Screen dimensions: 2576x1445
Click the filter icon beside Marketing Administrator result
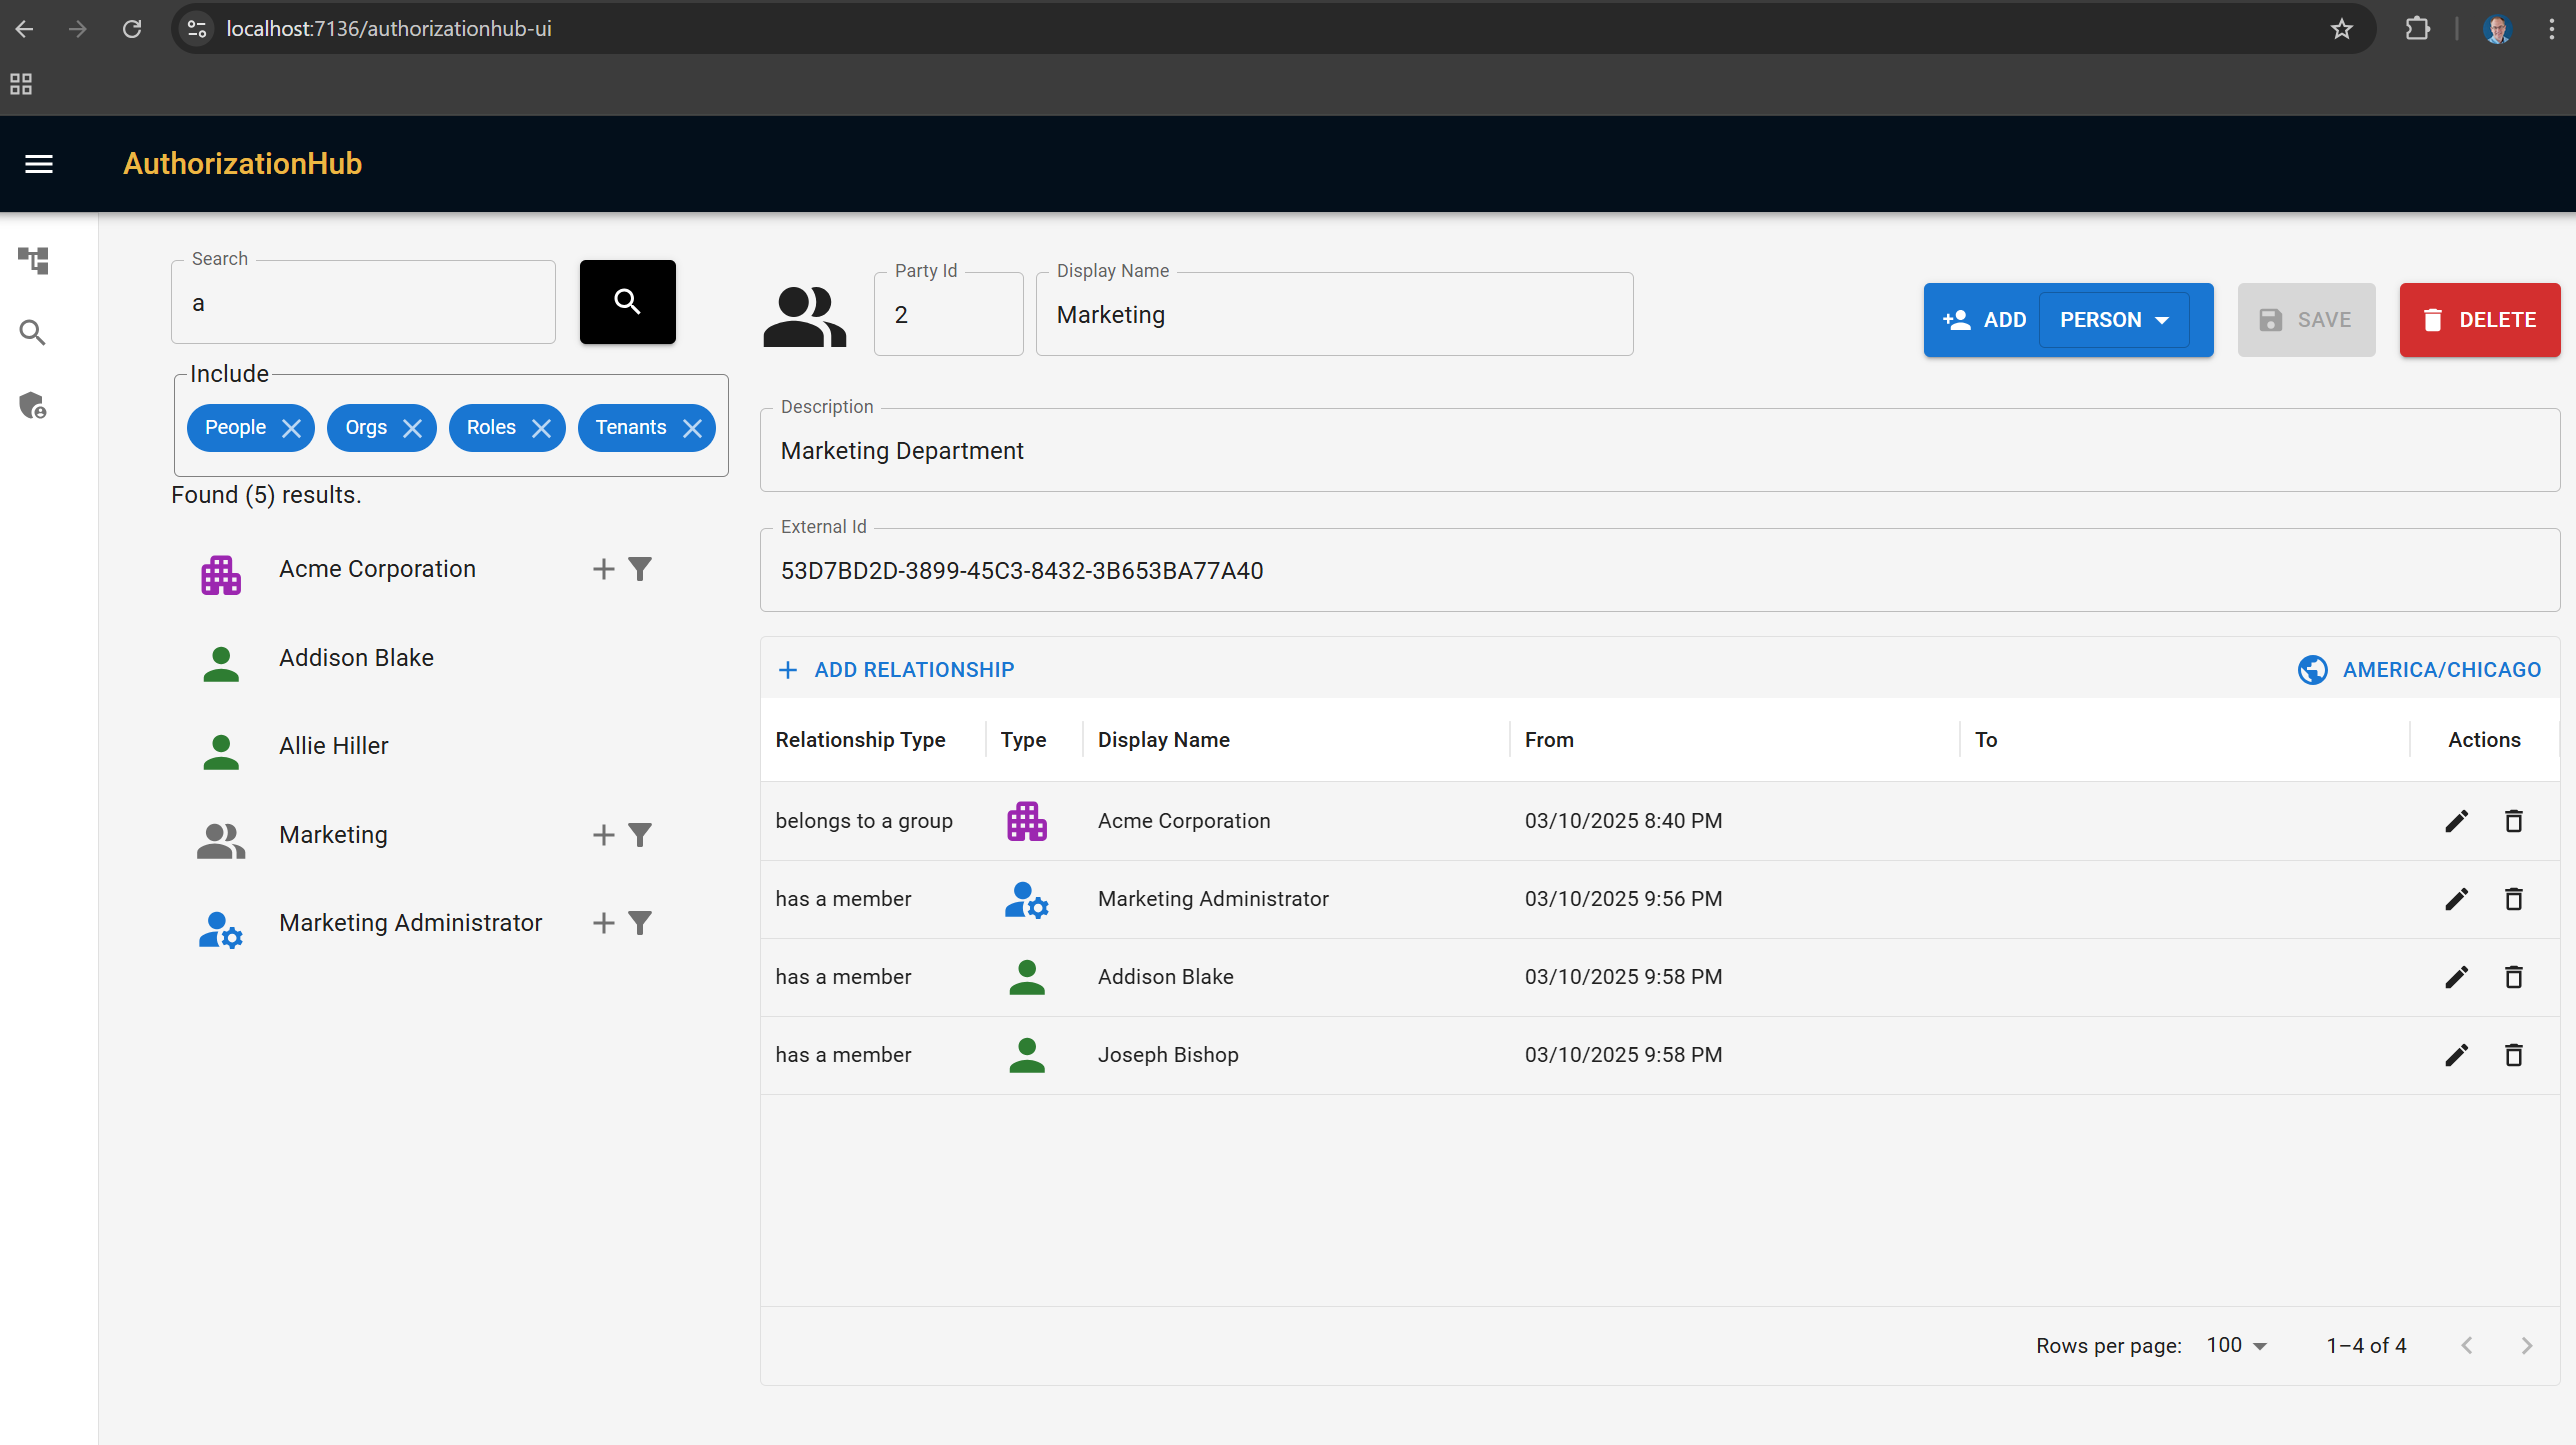coord(640,923)
